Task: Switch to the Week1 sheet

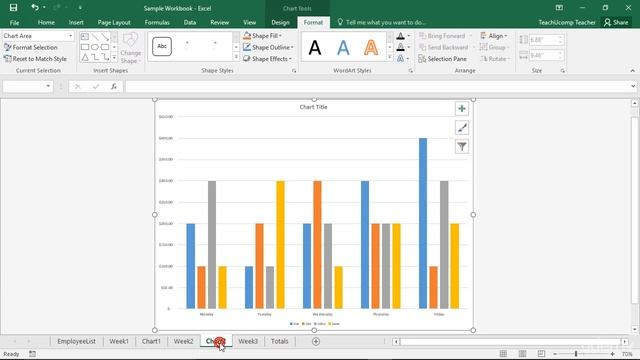Action: click(x=119, y=341)
